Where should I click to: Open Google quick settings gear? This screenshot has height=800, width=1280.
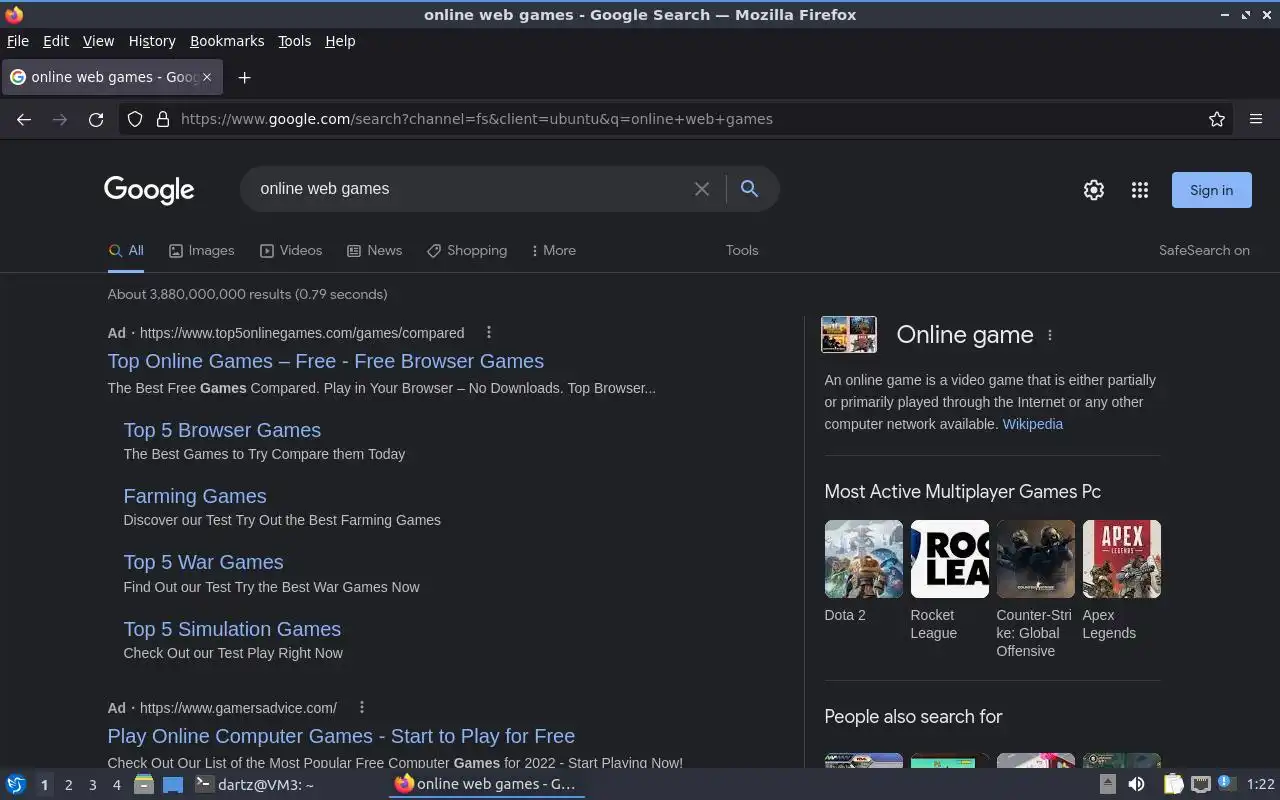coord(1094,190)
